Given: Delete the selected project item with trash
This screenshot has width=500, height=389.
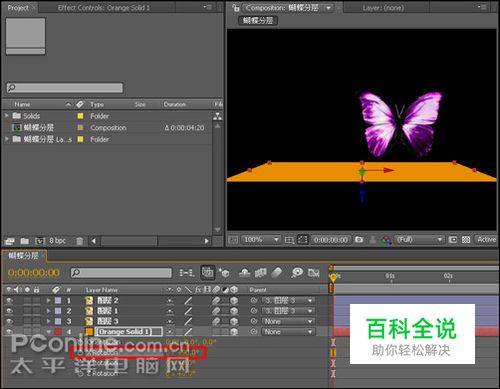Looking at the screenshot, I should point(79,241).
